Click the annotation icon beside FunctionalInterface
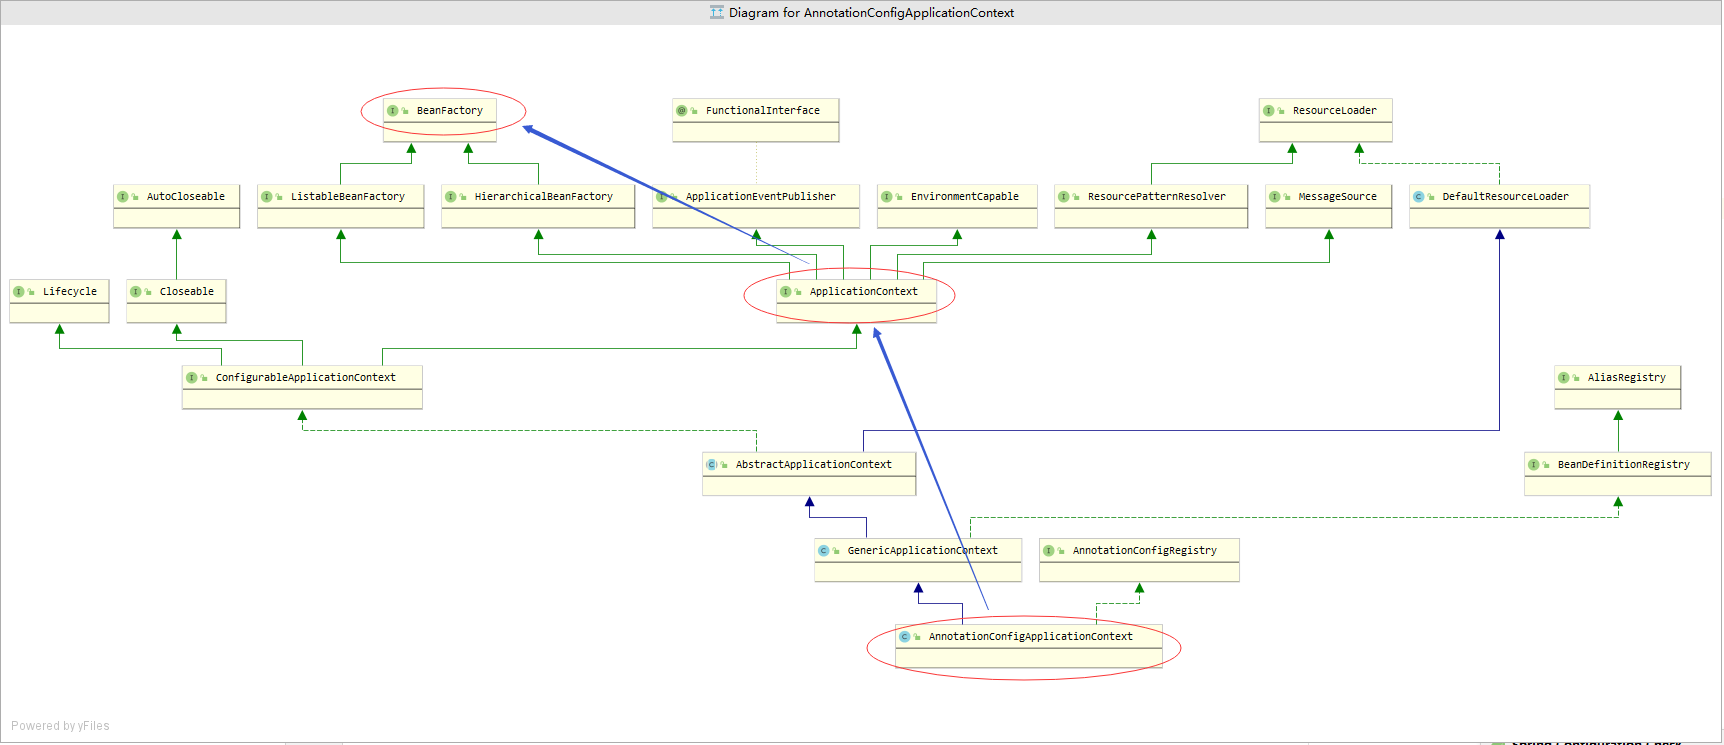 coord(682,111)
